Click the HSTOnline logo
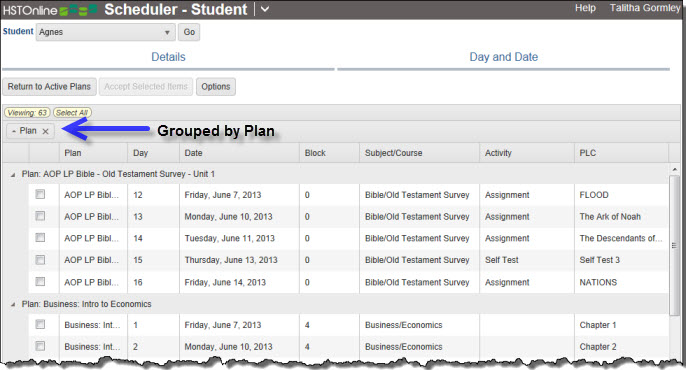The height and width of the screenshot is (370, 686). click(x=50, y=10)
